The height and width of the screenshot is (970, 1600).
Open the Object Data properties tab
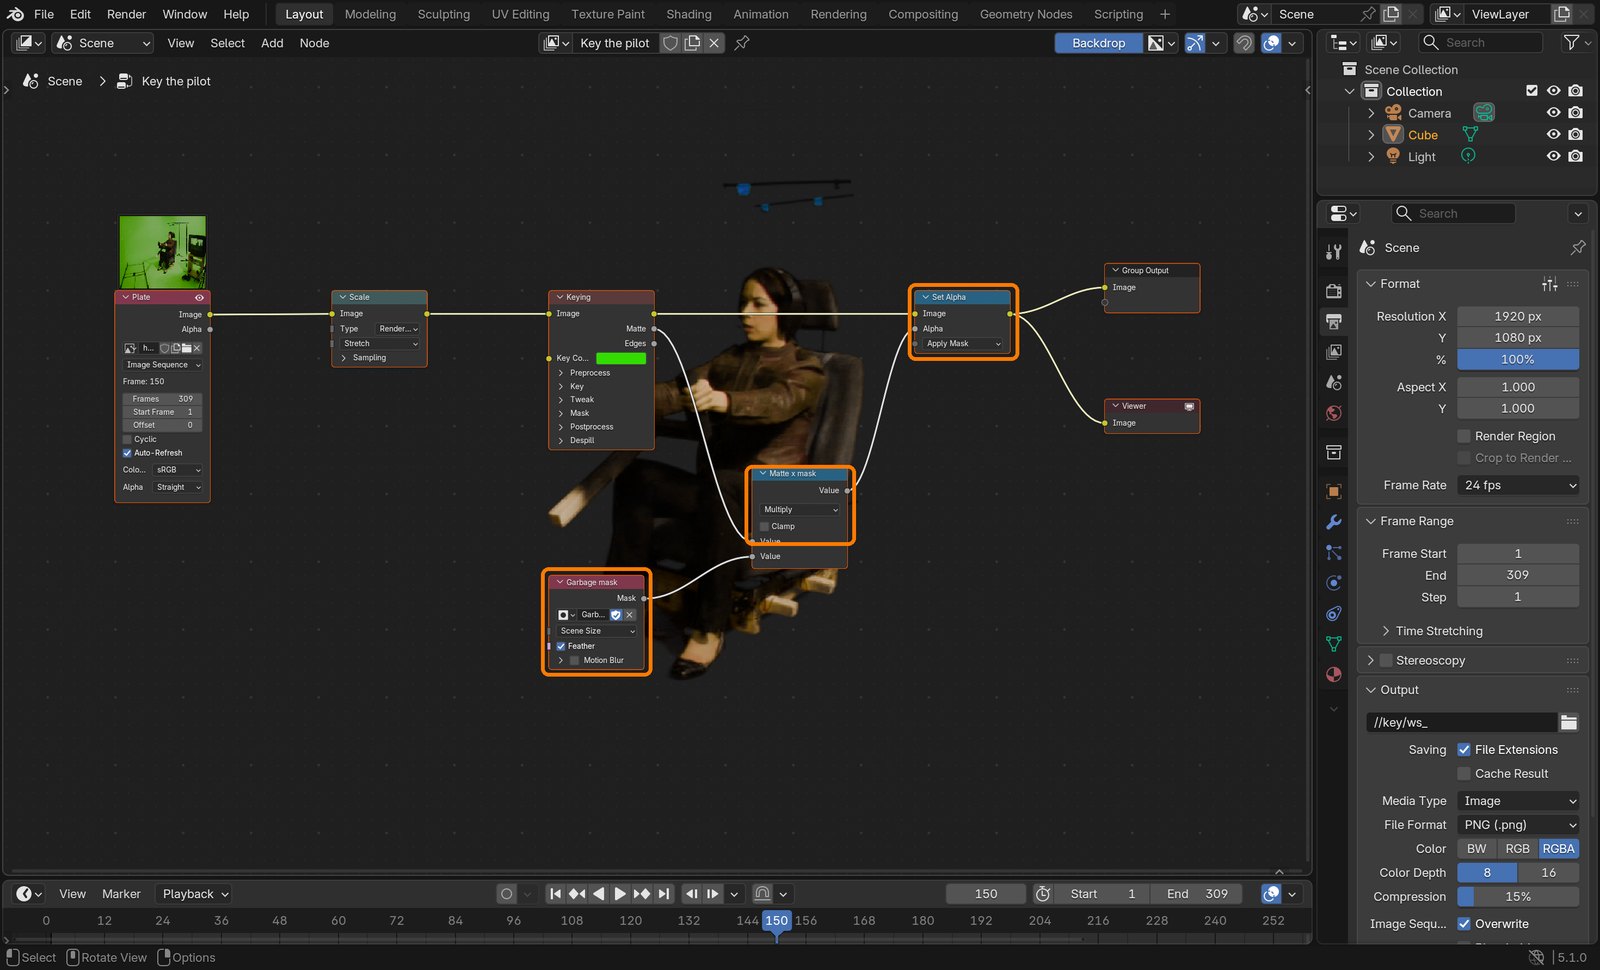click(1334, 643)
